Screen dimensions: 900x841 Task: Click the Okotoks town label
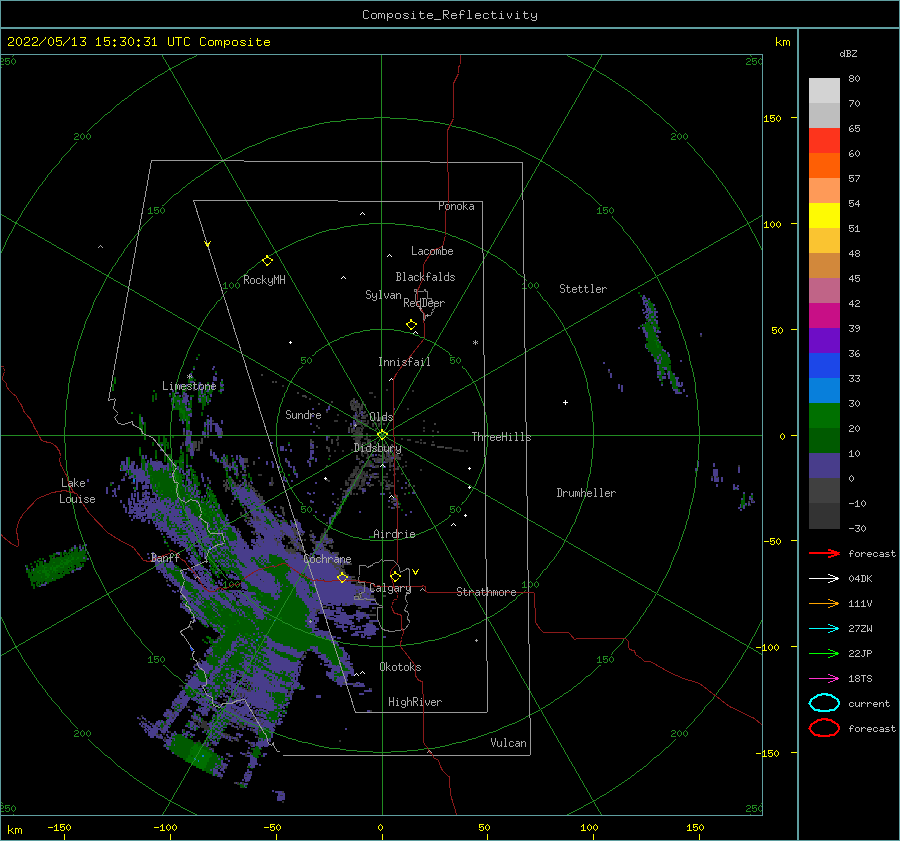[x=400, y=667]
